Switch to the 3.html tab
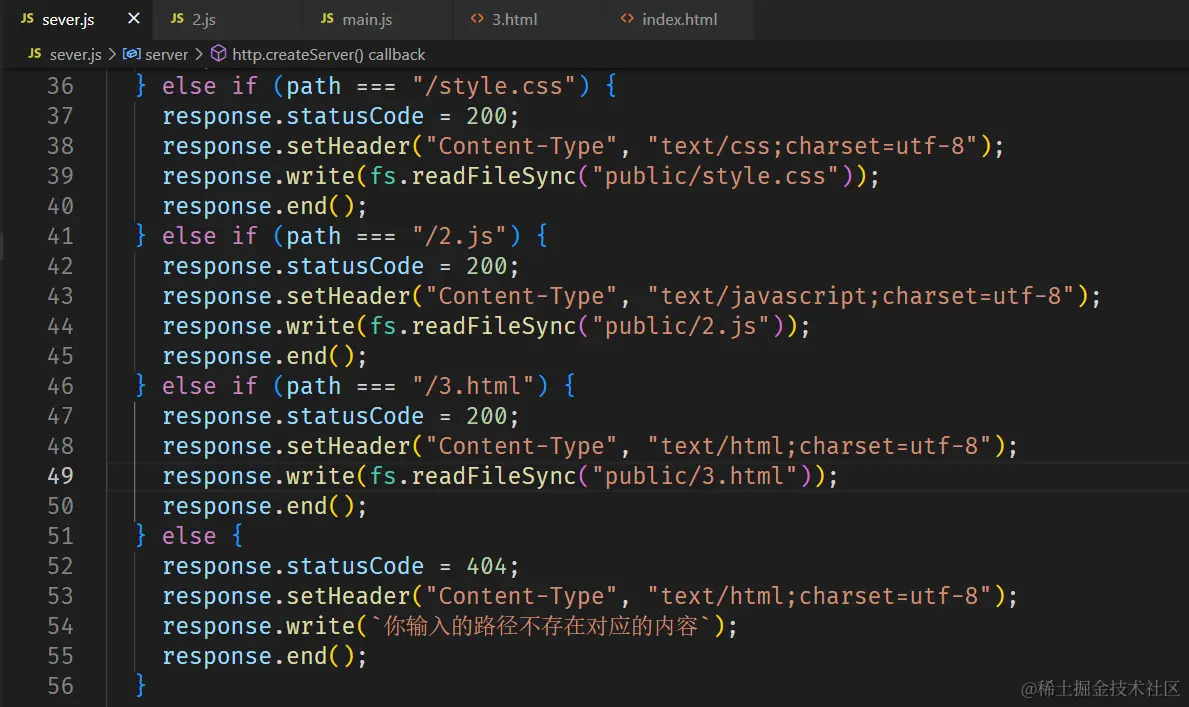 point(515,19)
